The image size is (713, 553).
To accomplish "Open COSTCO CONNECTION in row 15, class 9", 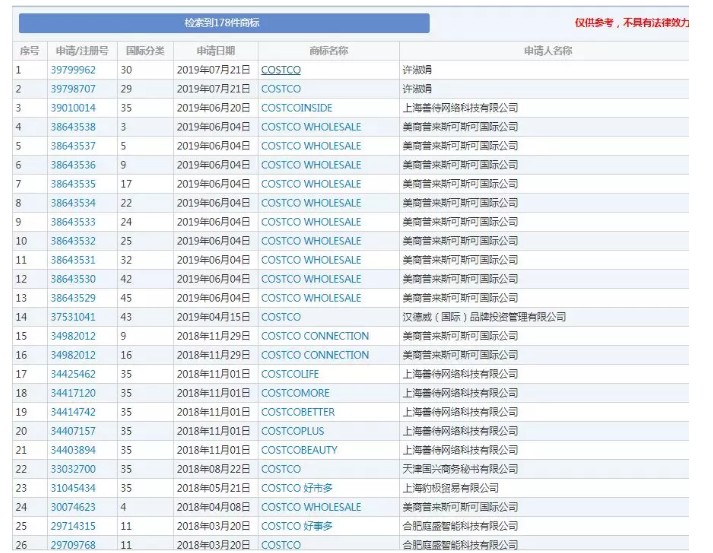I will (315, 336).
